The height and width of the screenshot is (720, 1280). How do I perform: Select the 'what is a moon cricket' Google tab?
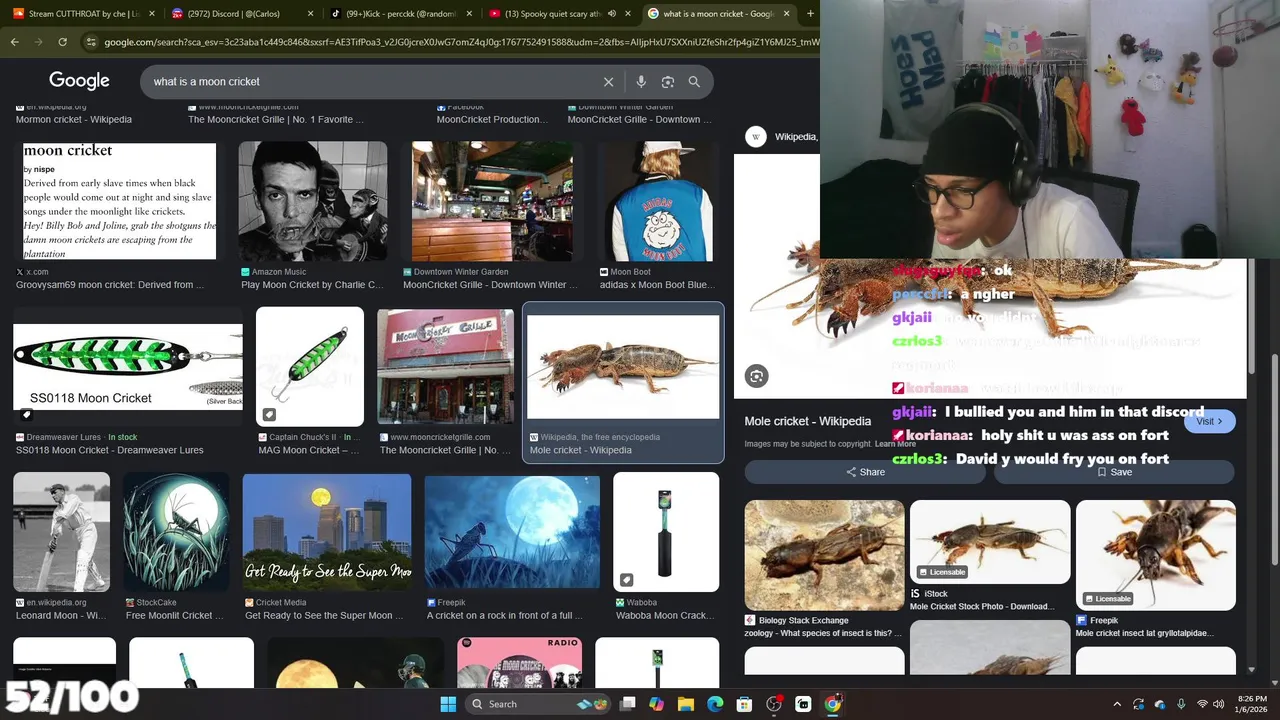(x=720, y=14)
